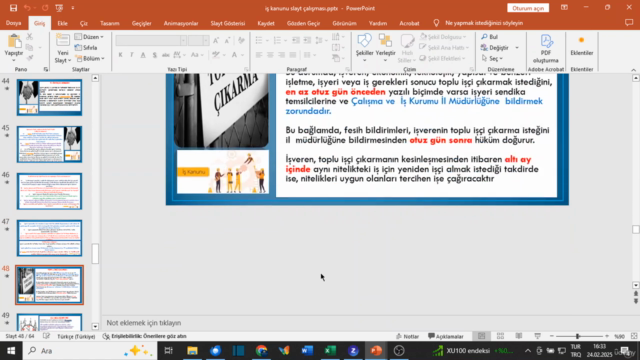640x360 pixels.
Task: Toggle justify text alignment
Action: tap(293, 55)
